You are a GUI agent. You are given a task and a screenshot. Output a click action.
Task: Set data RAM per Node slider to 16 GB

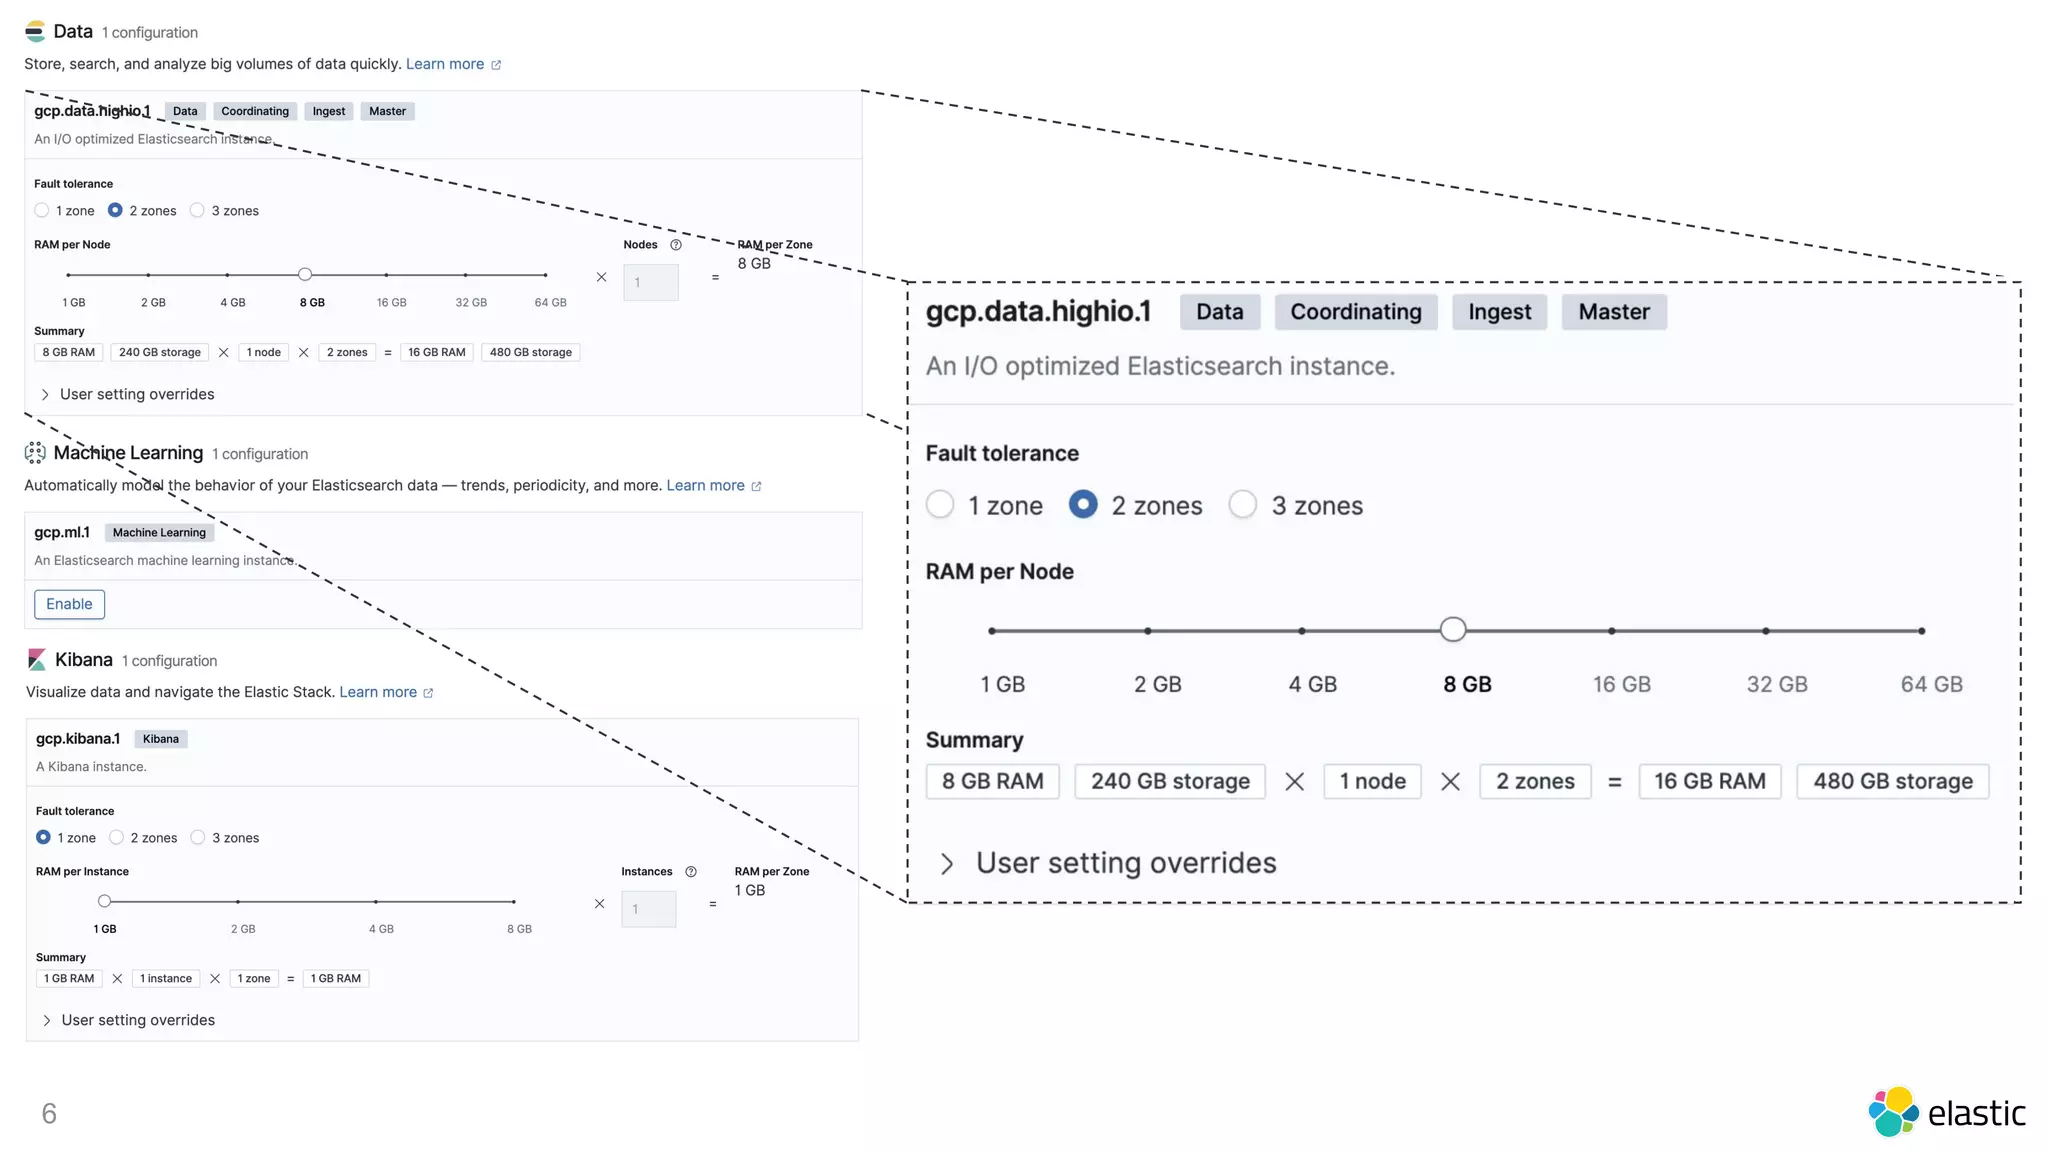point(386,275)
